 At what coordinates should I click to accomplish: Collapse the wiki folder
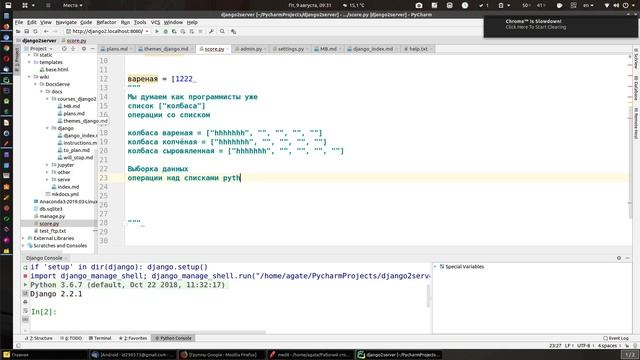(29, 77)
